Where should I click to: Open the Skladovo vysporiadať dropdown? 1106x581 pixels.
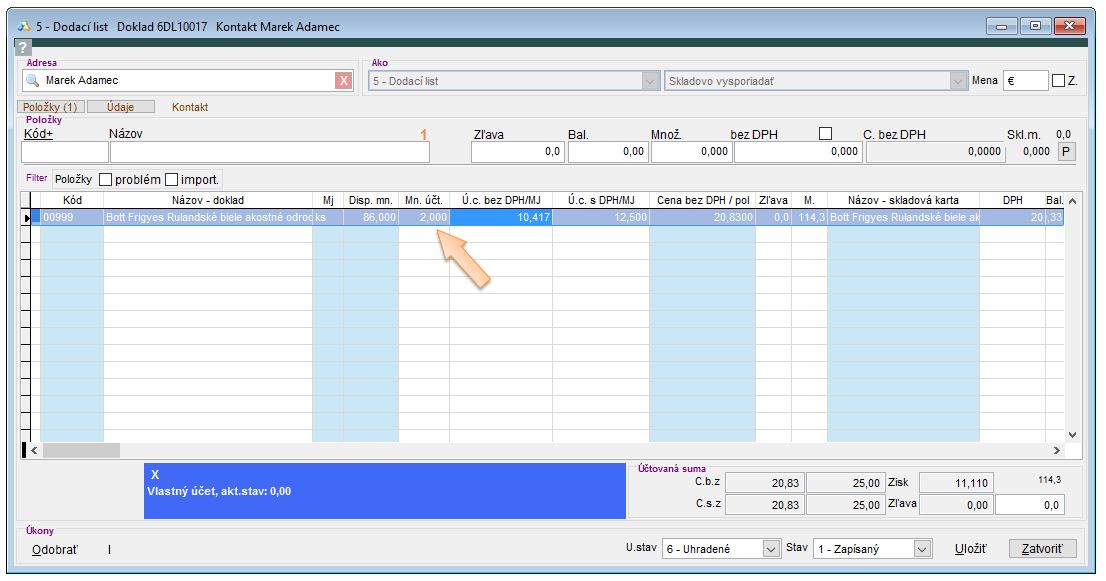click(958, 81)
